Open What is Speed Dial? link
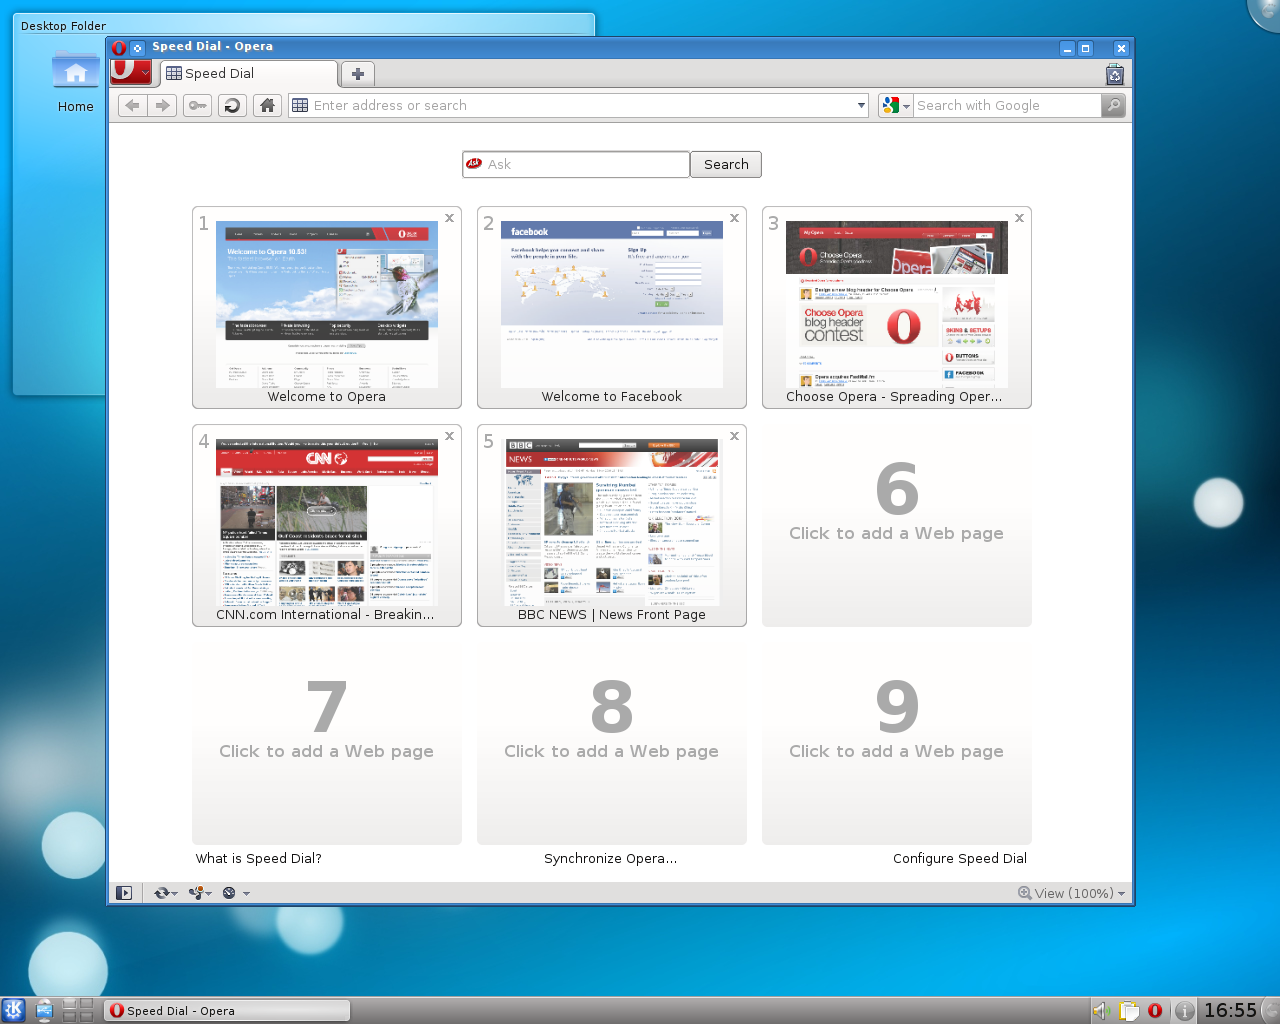The height and width of the screenshot is (1024, 1280). pos(258,858)
